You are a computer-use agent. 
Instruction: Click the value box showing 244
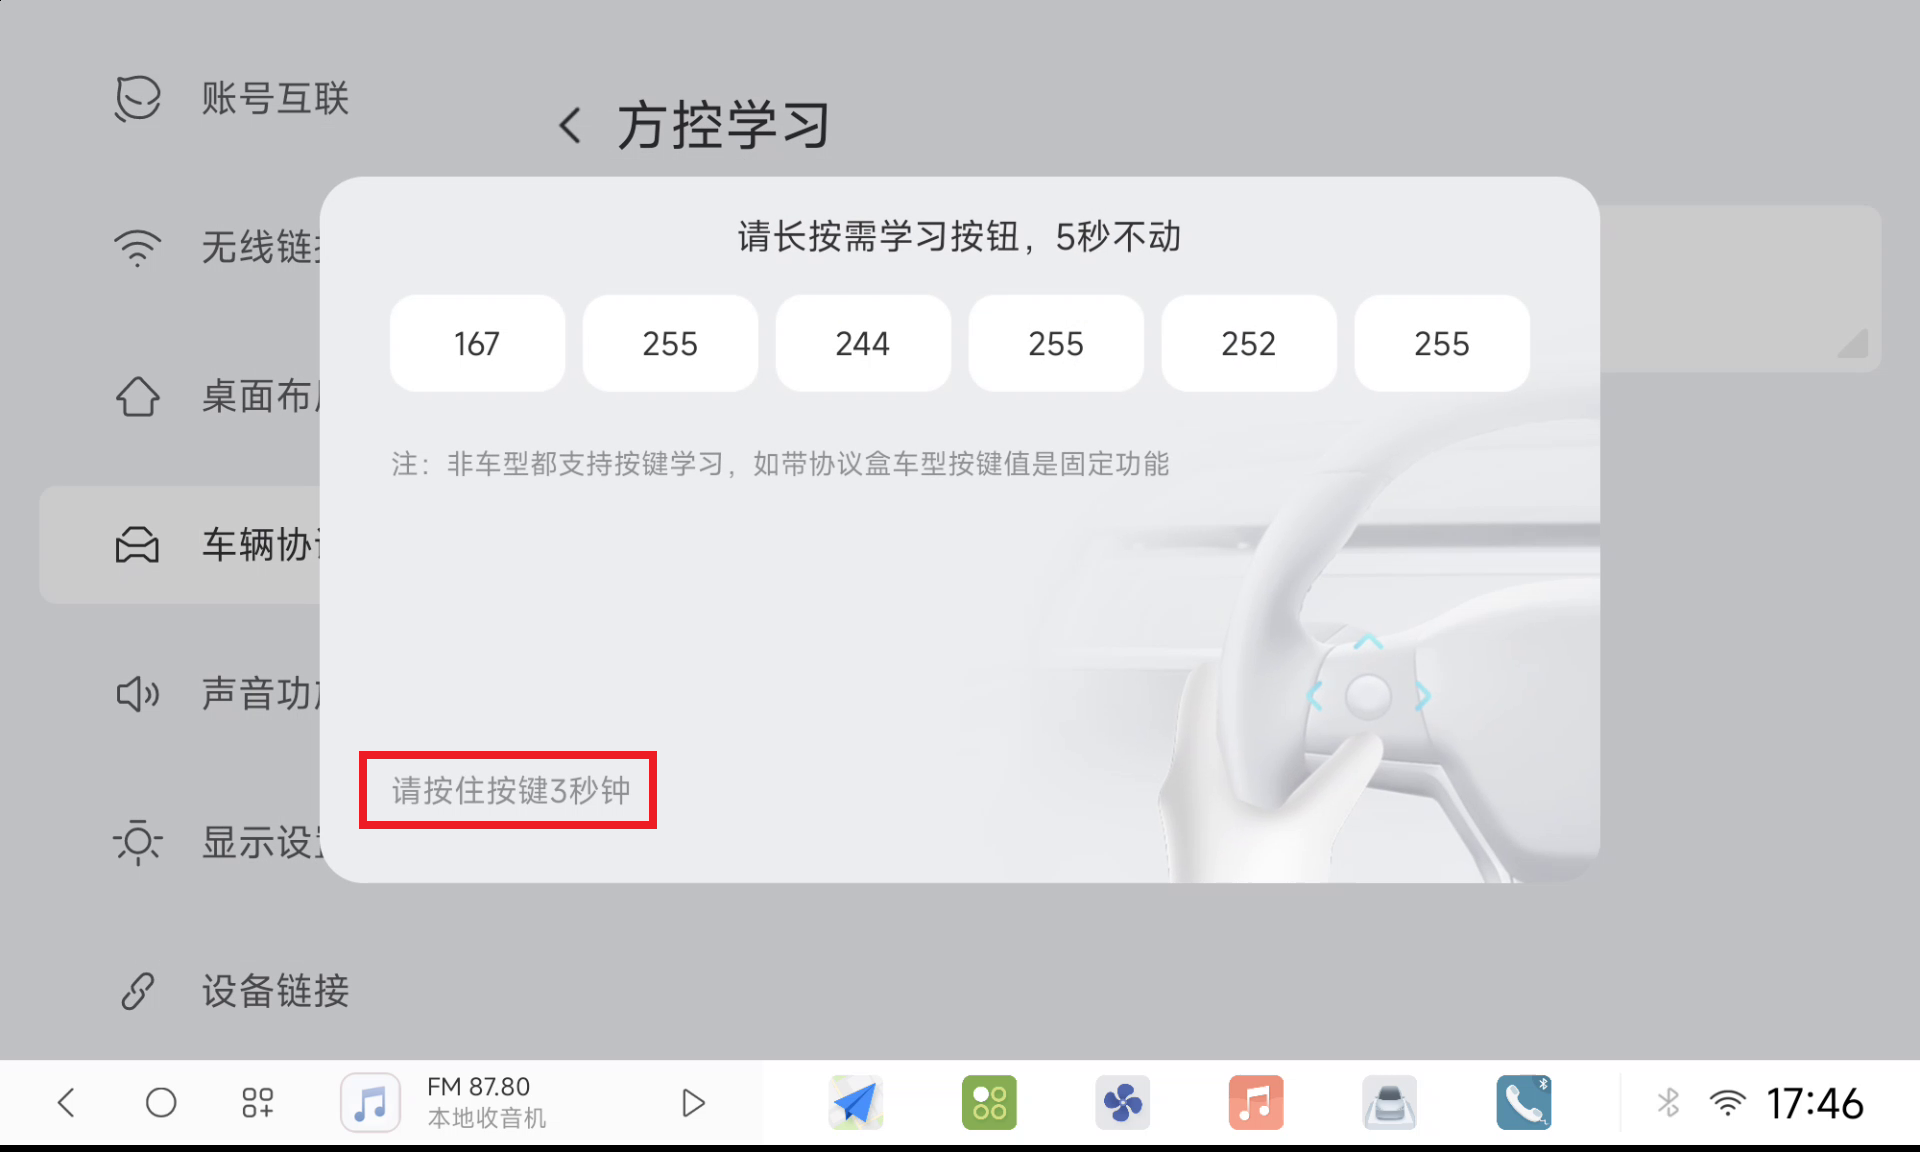(862, 343)
